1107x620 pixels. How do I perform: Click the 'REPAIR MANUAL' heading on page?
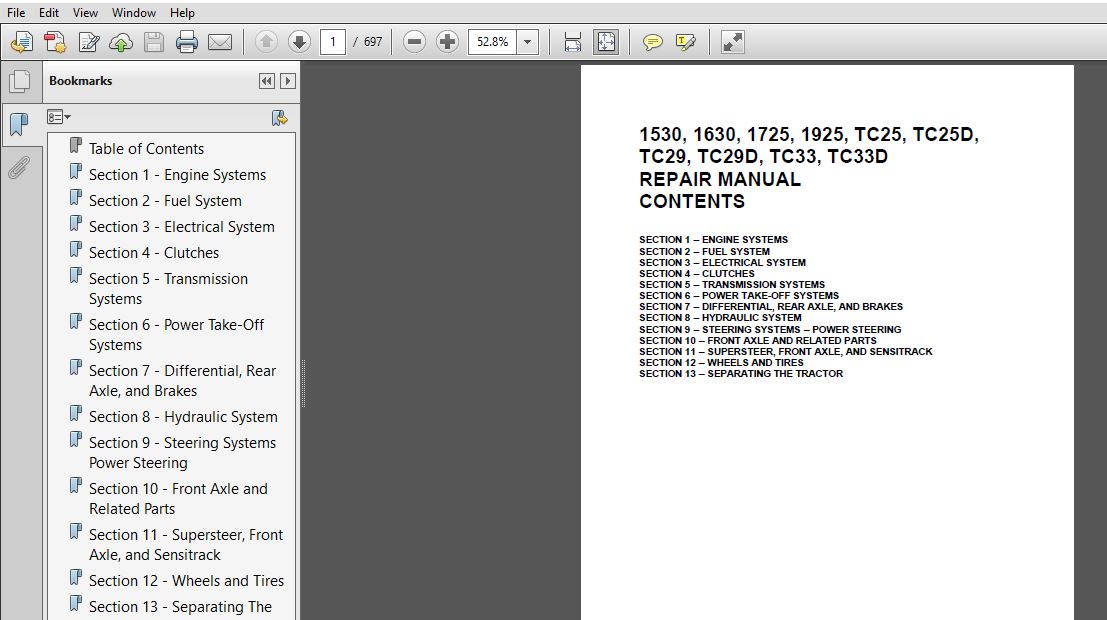[719, 179]
